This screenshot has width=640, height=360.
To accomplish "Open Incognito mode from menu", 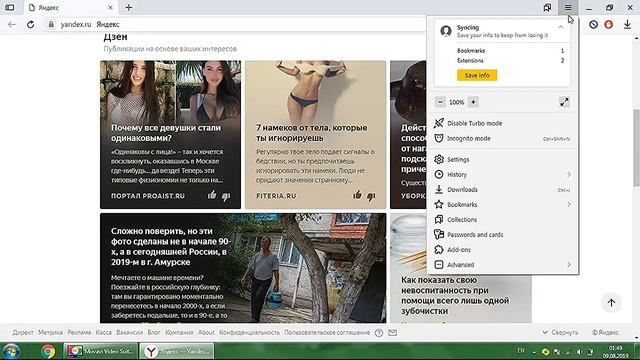I will pos(502,138).
